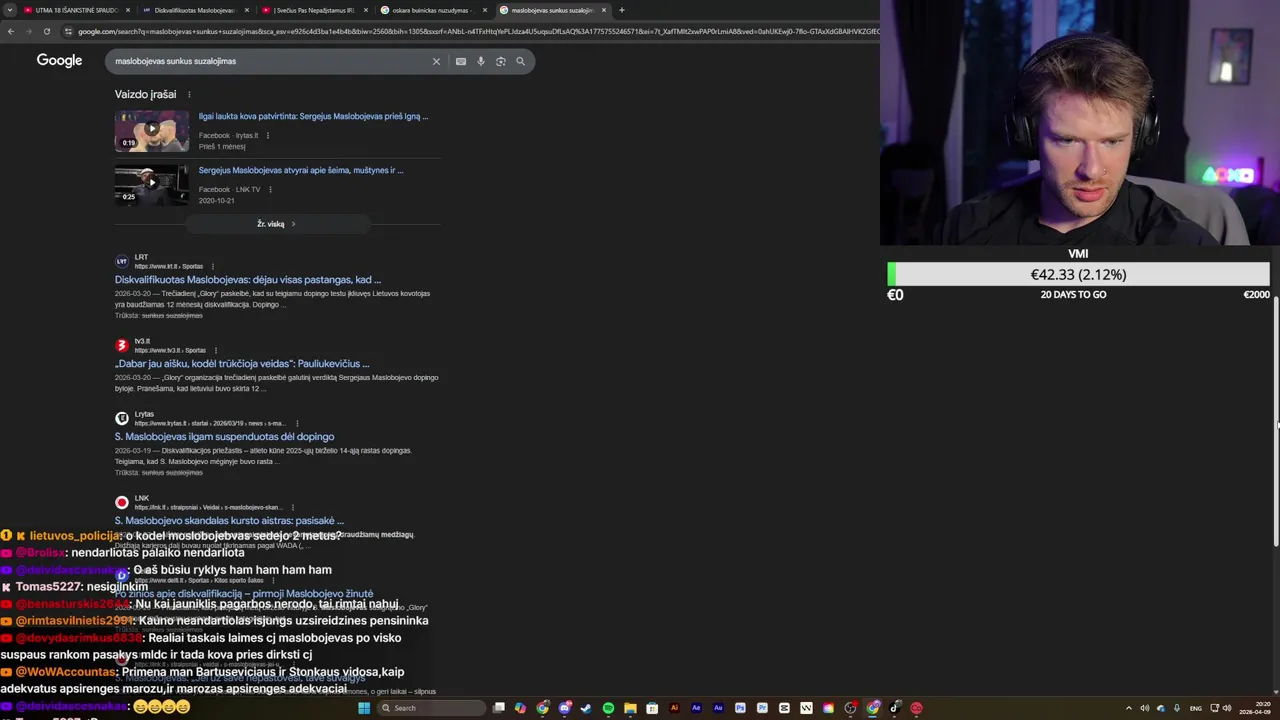Open three-dot menu for LRT result
1280x720 pixels.
point(213,266)
